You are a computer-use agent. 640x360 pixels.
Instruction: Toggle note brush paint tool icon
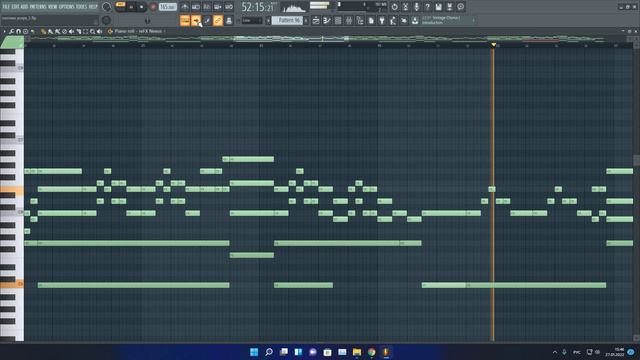coord(207,20)
